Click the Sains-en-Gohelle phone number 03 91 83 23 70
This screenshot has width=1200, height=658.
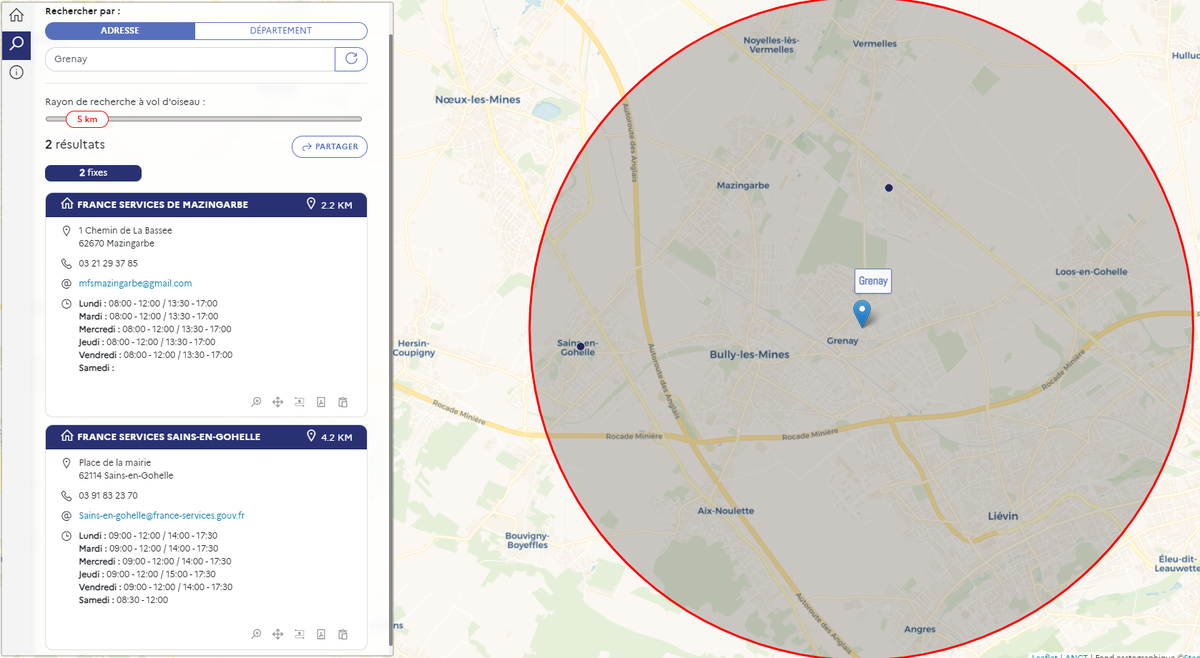click(108, 495)
